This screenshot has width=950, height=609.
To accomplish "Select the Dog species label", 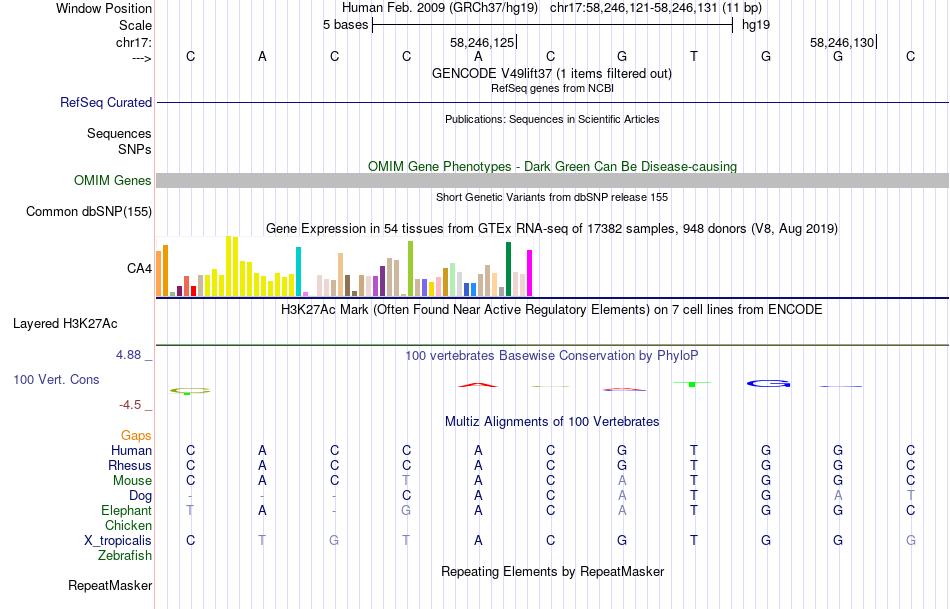I will click(x=140, y=496).
